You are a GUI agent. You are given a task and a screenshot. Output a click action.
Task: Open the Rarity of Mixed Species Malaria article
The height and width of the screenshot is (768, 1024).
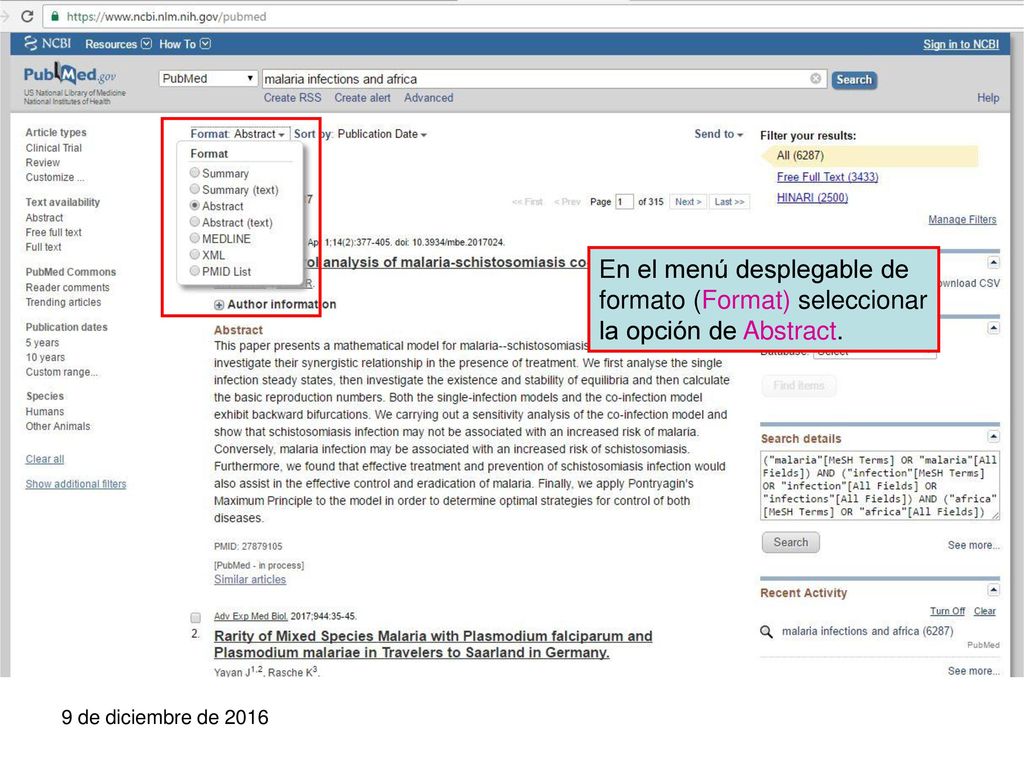433,644
